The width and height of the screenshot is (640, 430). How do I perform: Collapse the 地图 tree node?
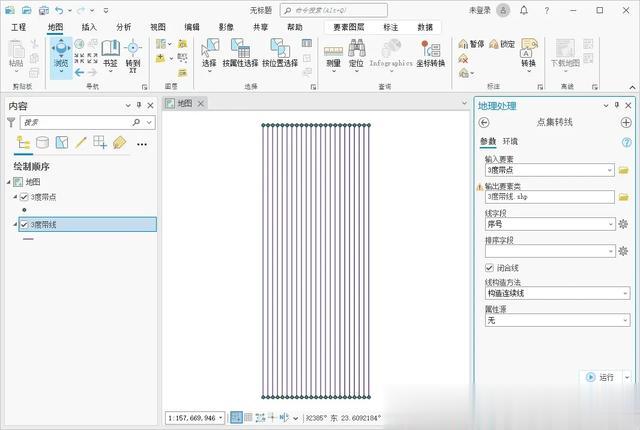pos(9,182)
